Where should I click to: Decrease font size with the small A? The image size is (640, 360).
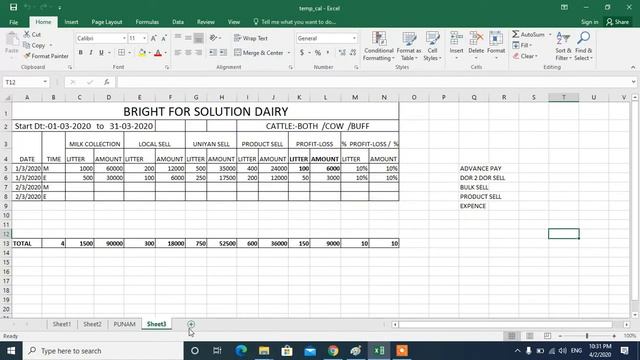pos(164,38)
